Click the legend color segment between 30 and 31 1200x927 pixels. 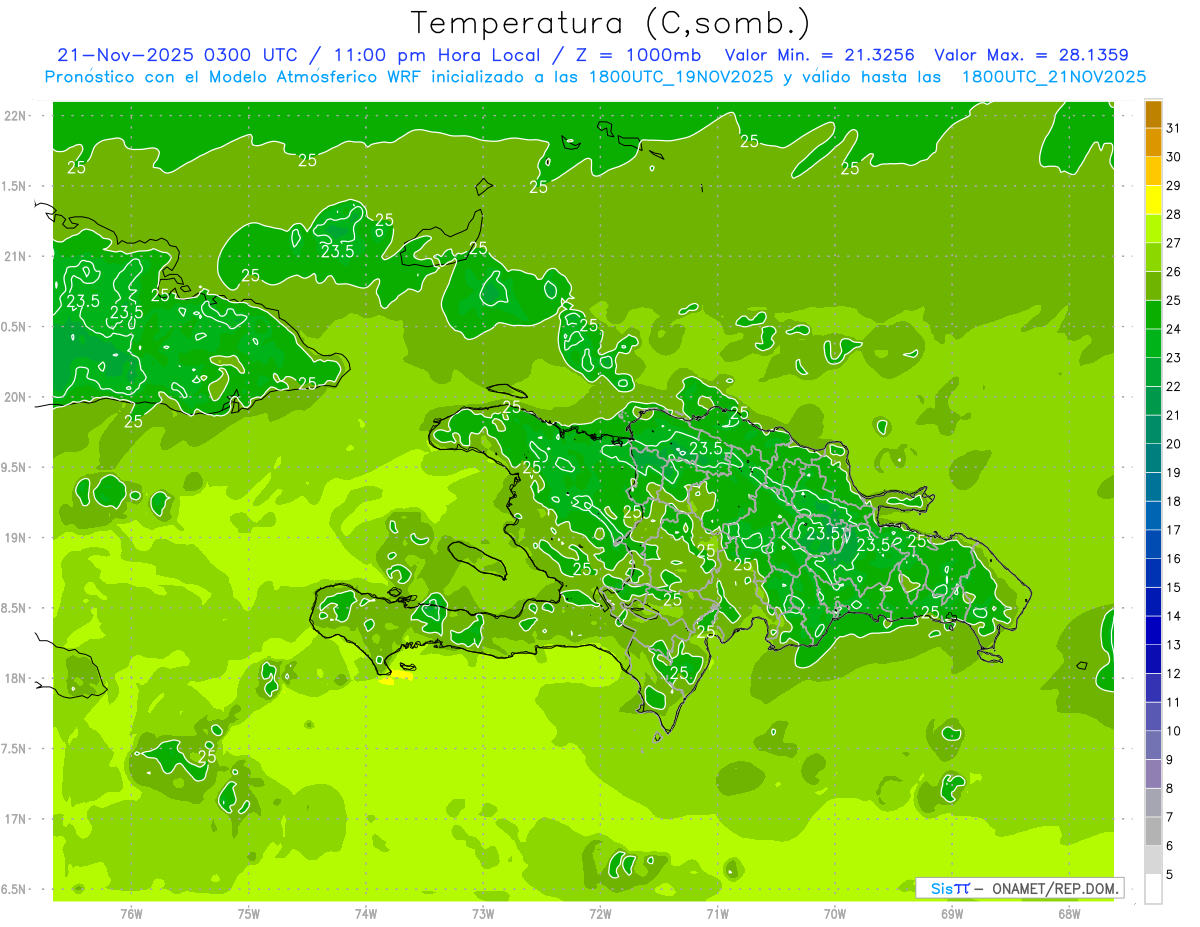pyautogui.click(x=1153, y=143)
